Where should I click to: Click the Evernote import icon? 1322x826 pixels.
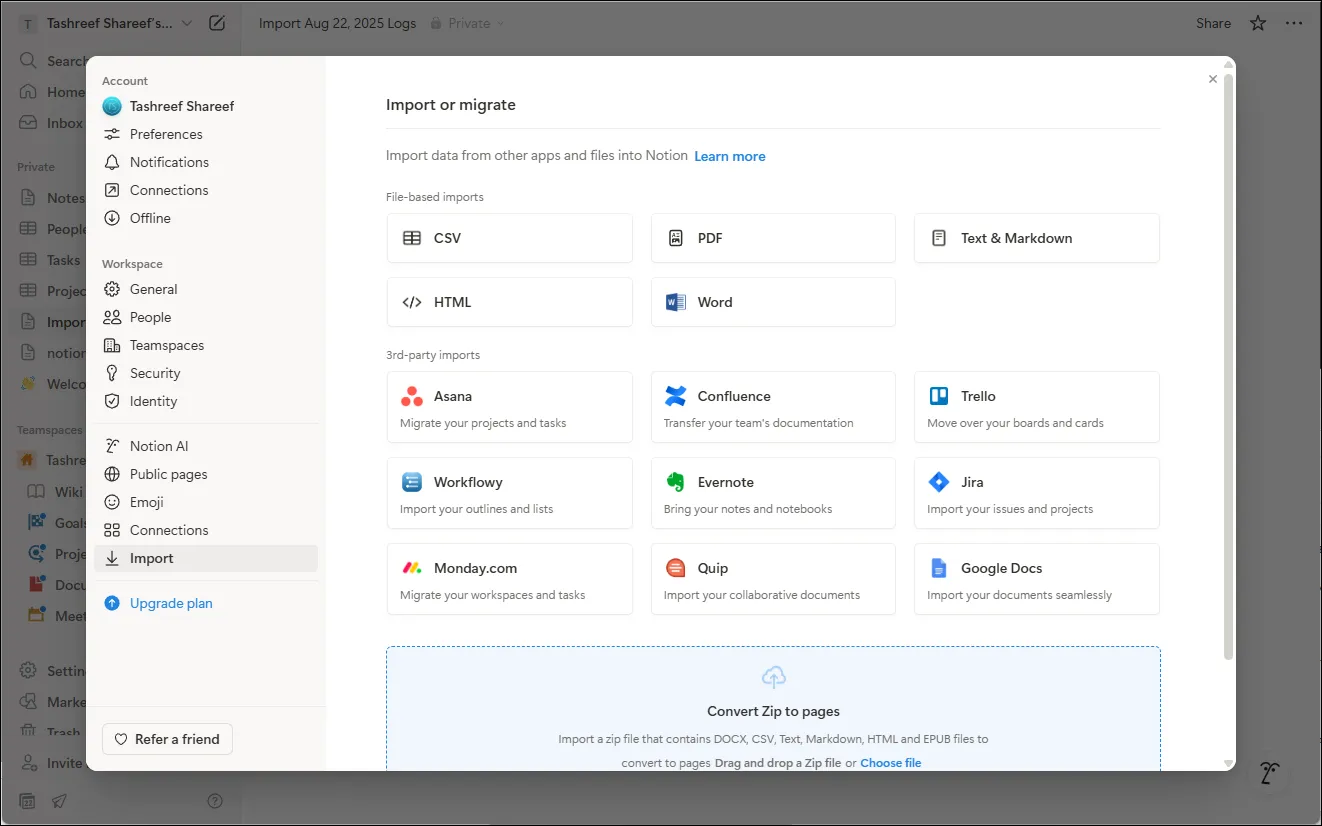tap(675, 481)
